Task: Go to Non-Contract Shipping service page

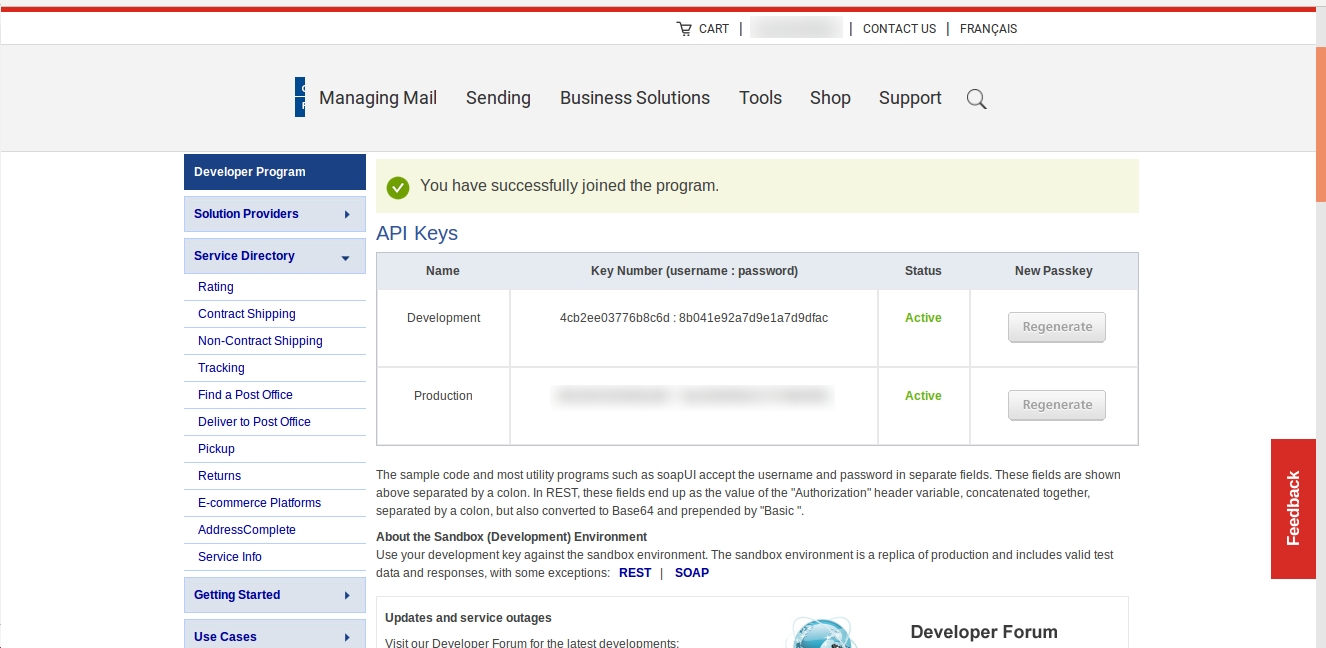Action: point(260,341)
